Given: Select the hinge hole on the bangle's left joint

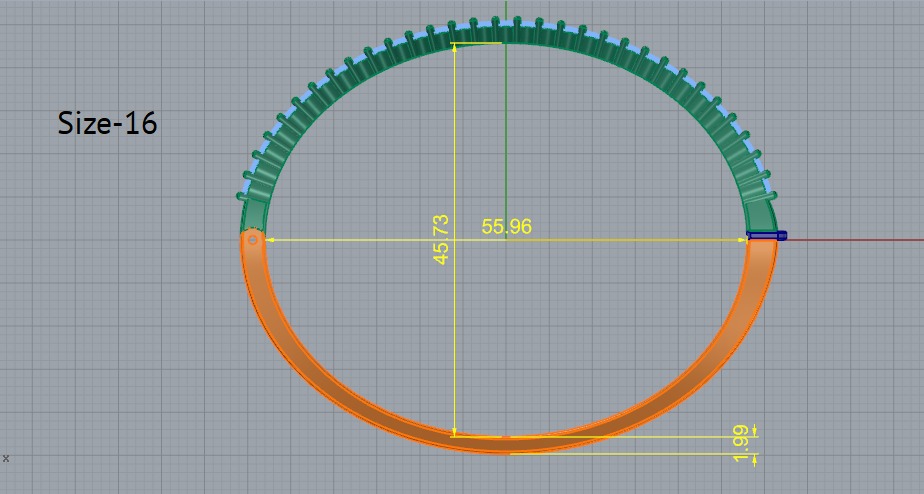Looking at the screenshot, I should pos(253,240).
